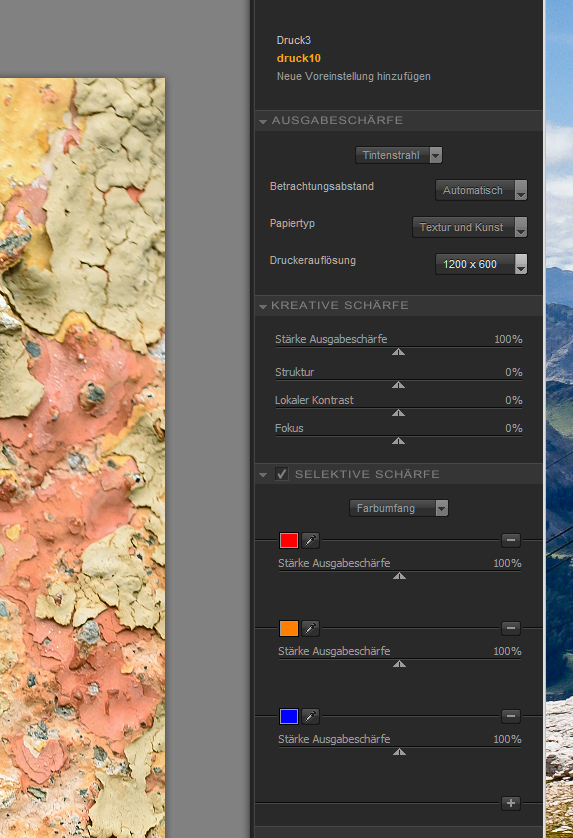Open the Farbumfang mode dropdown
The height and width of the screenshot is (838, 573).
(x=399, y=508)
